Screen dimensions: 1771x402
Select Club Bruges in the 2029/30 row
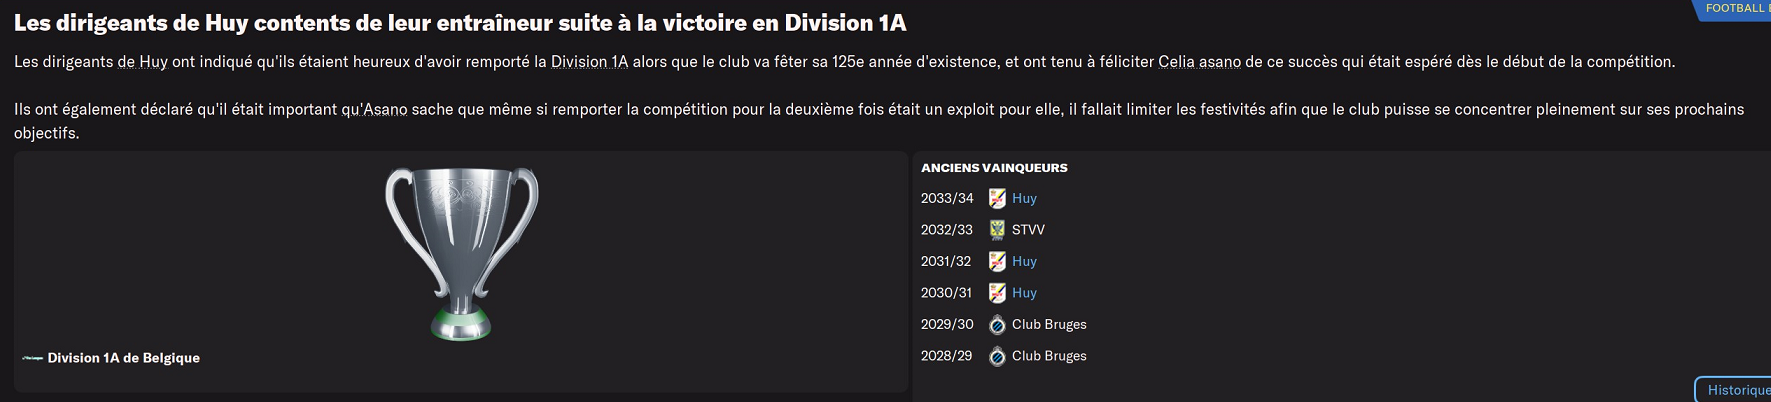coord(1049,325)
